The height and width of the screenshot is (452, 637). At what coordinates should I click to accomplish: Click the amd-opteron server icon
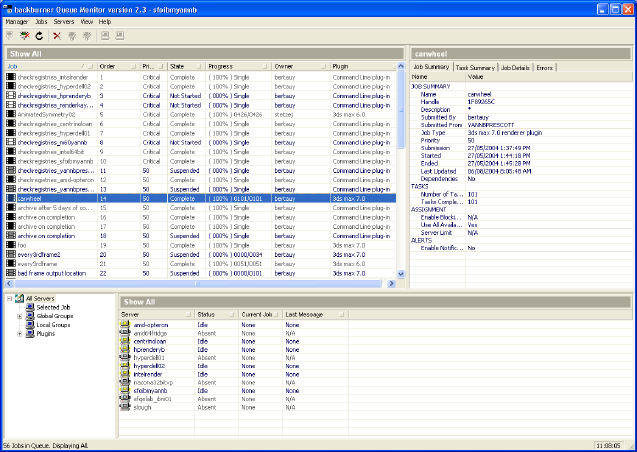pyautogui.click(x=126, y=325)
